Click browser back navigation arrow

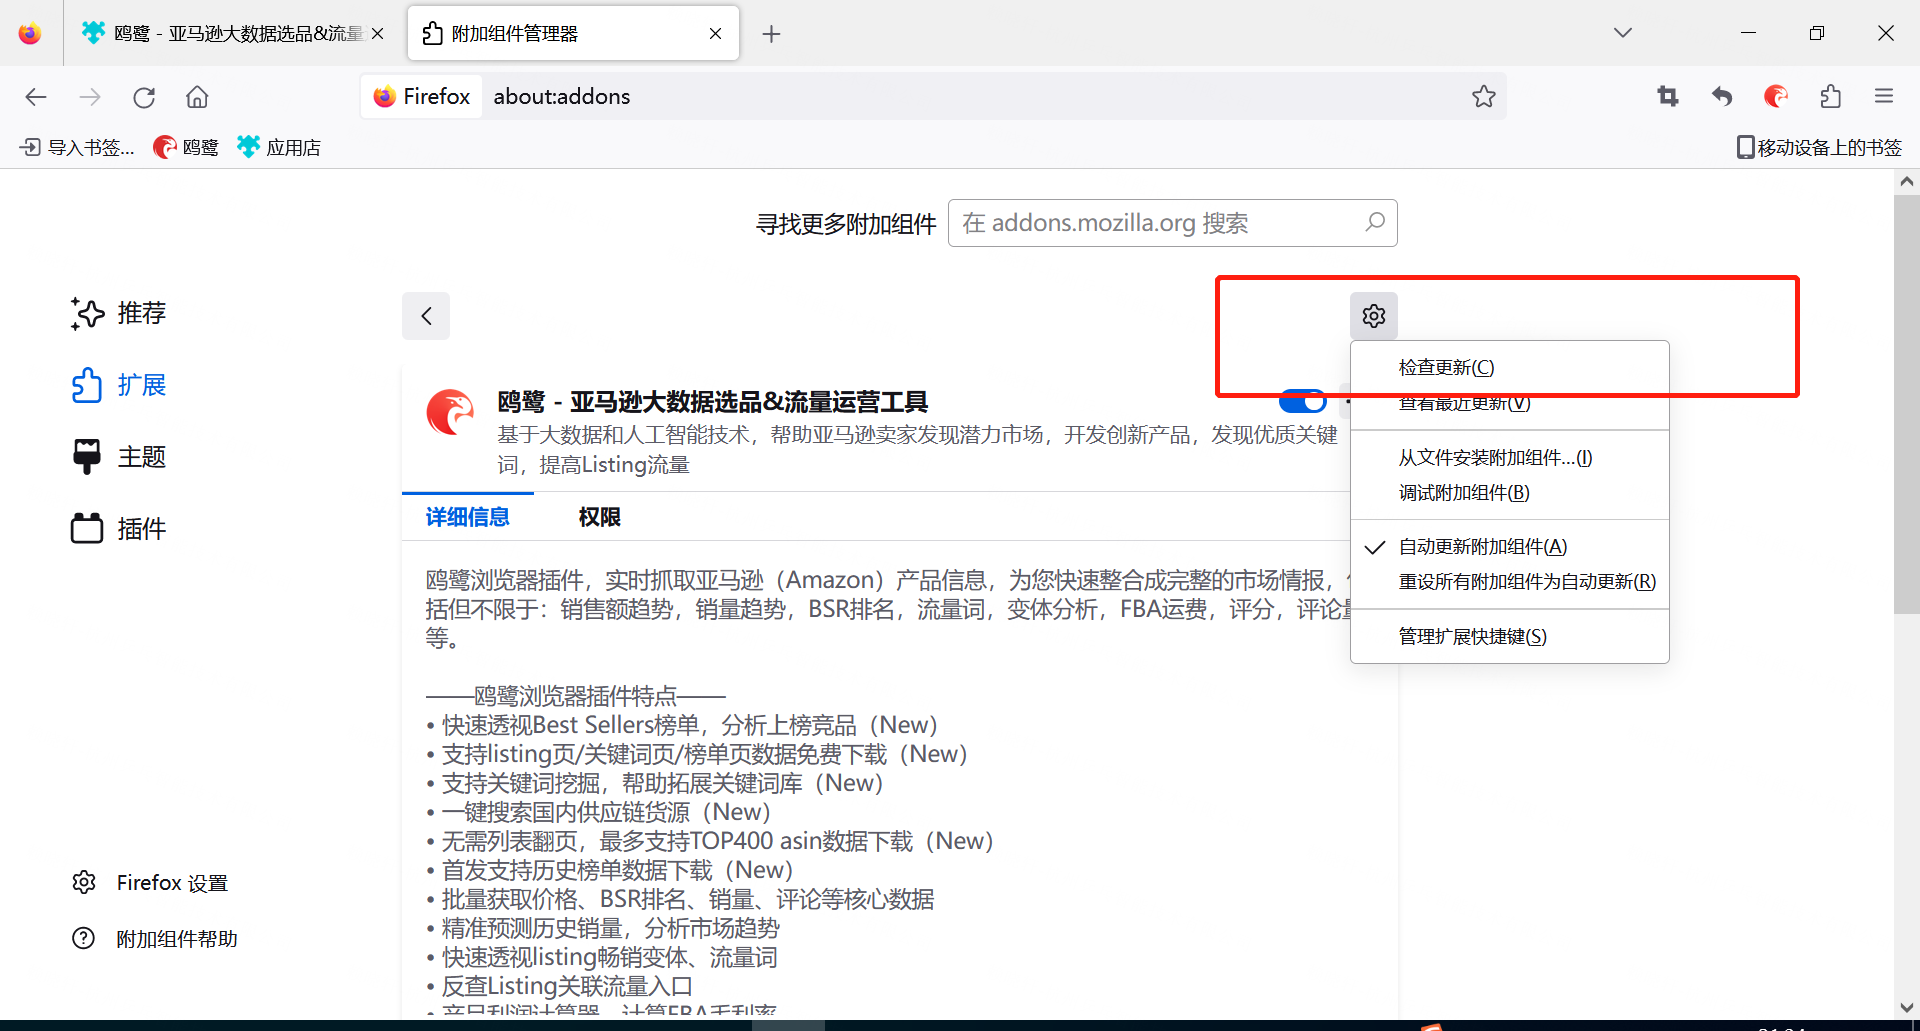pos(36,97)
